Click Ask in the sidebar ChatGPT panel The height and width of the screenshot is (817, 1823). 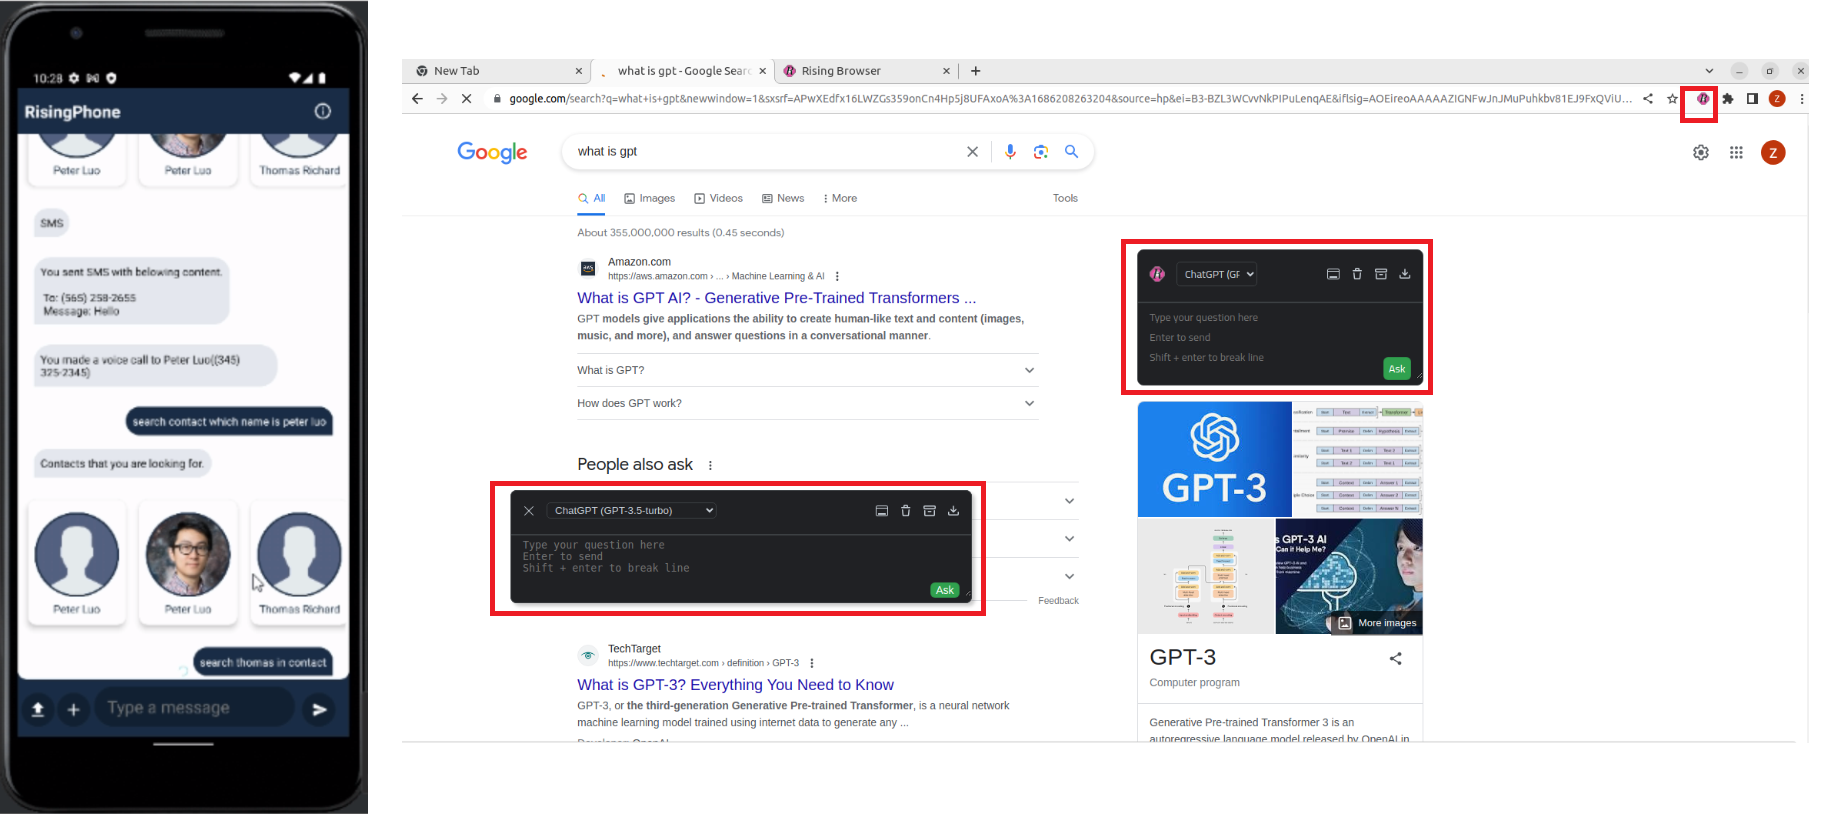pos(1397,369)
